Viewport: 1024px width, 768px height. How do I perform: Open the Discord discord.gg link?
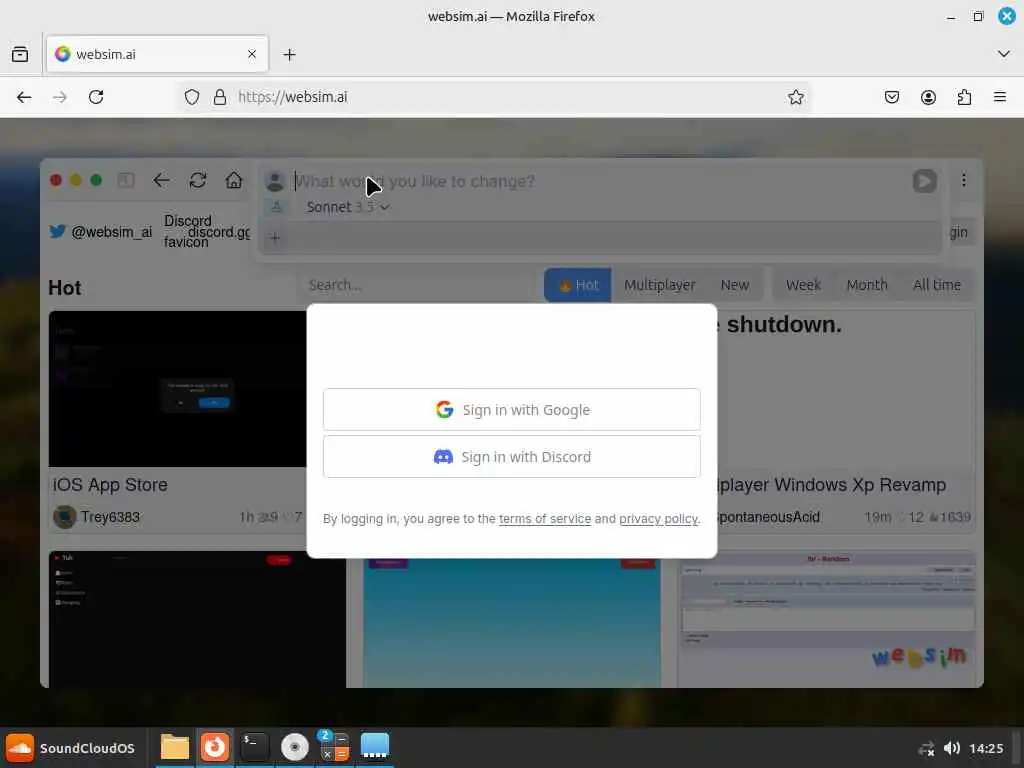pyautogui.click(x=207, y=231)
